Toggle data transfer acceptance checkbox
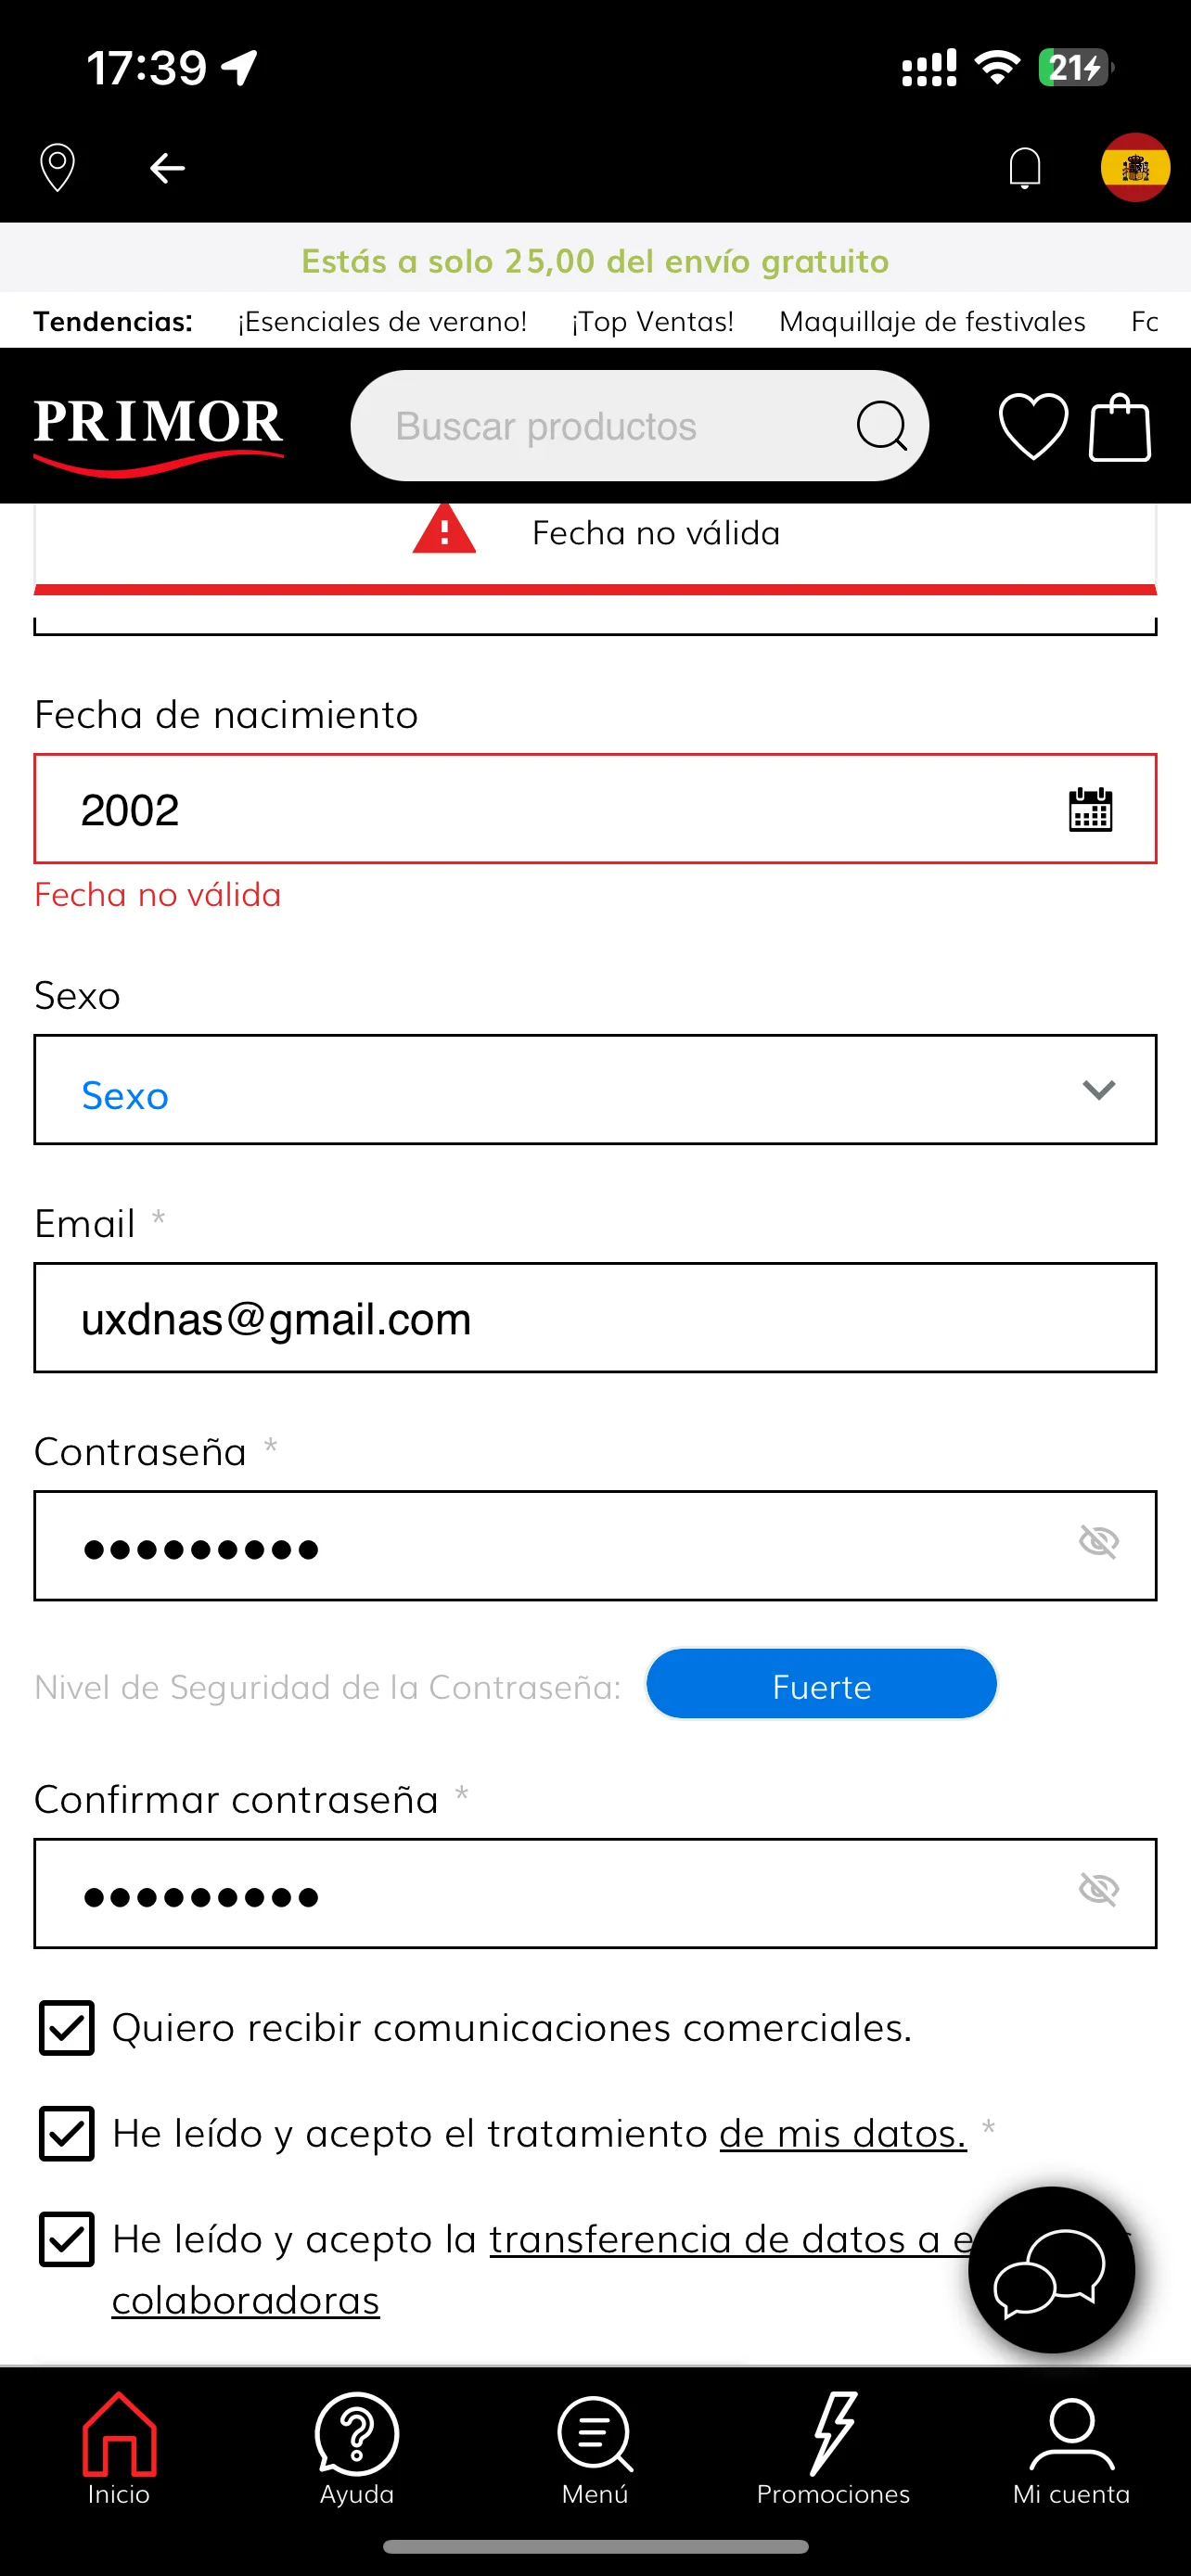 click(x=66, y=2239)
